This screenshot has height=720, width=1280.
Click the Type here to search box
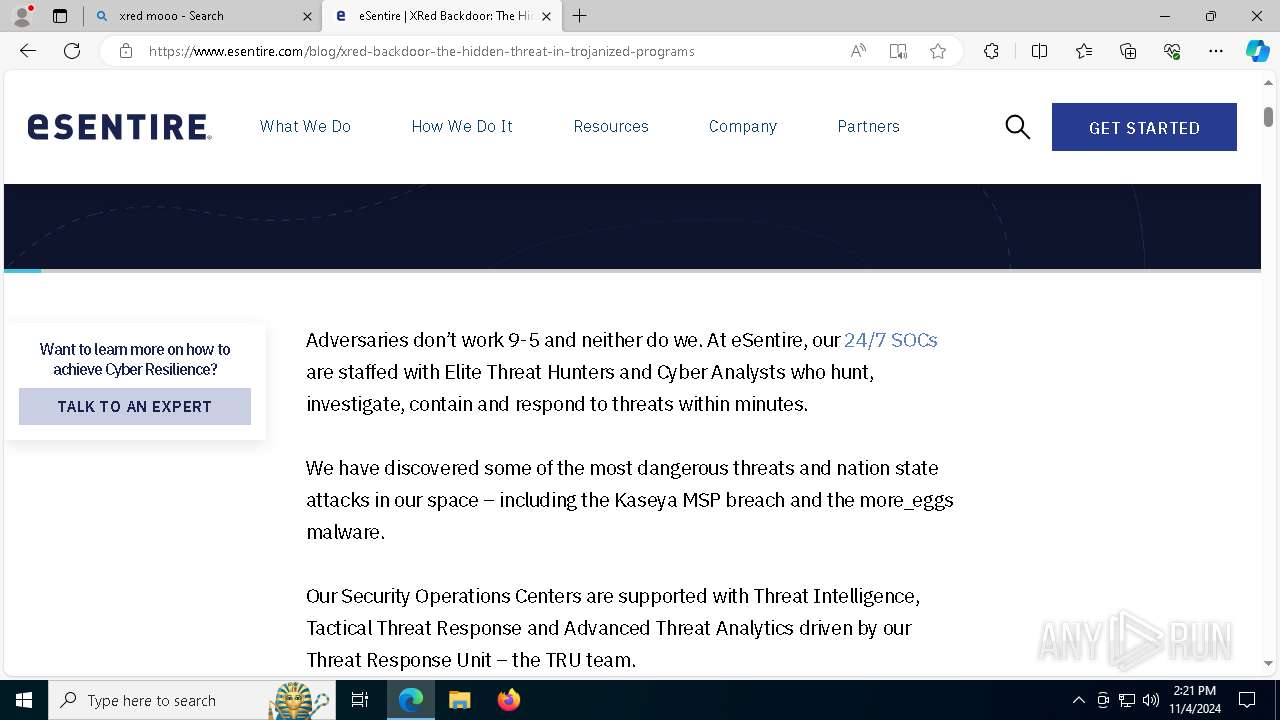(191, 700)
